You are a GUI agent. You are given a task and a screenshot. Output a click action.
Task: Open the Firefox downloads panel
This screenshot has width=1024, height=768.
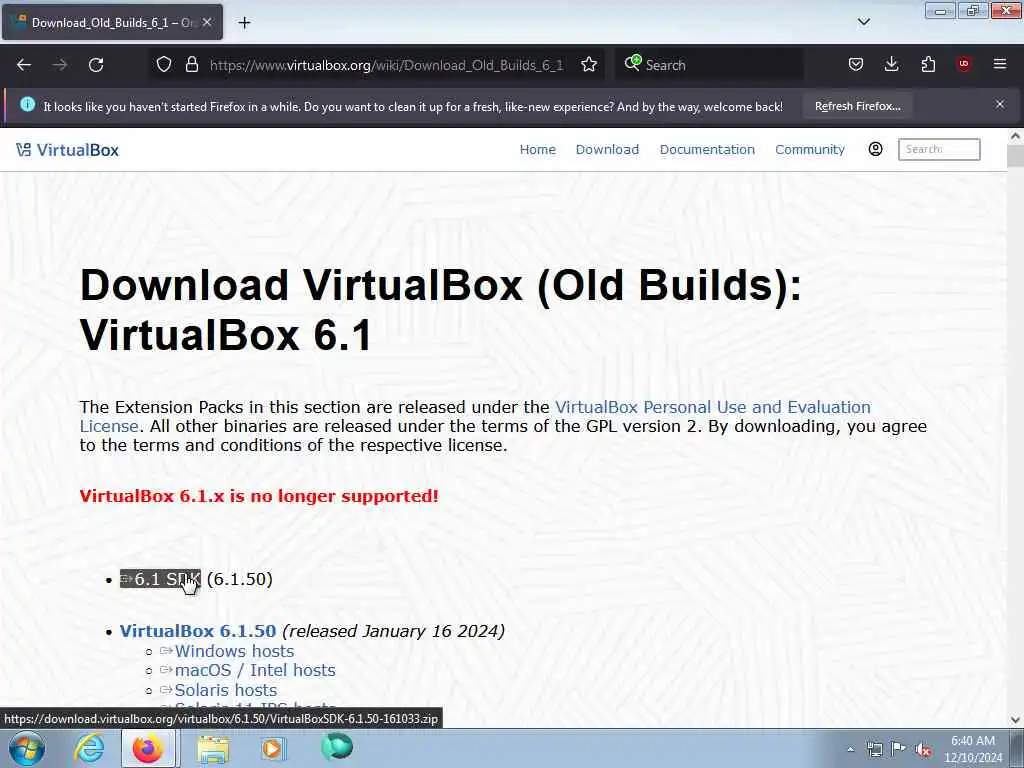pyautogui.click(x=891, y=64)
